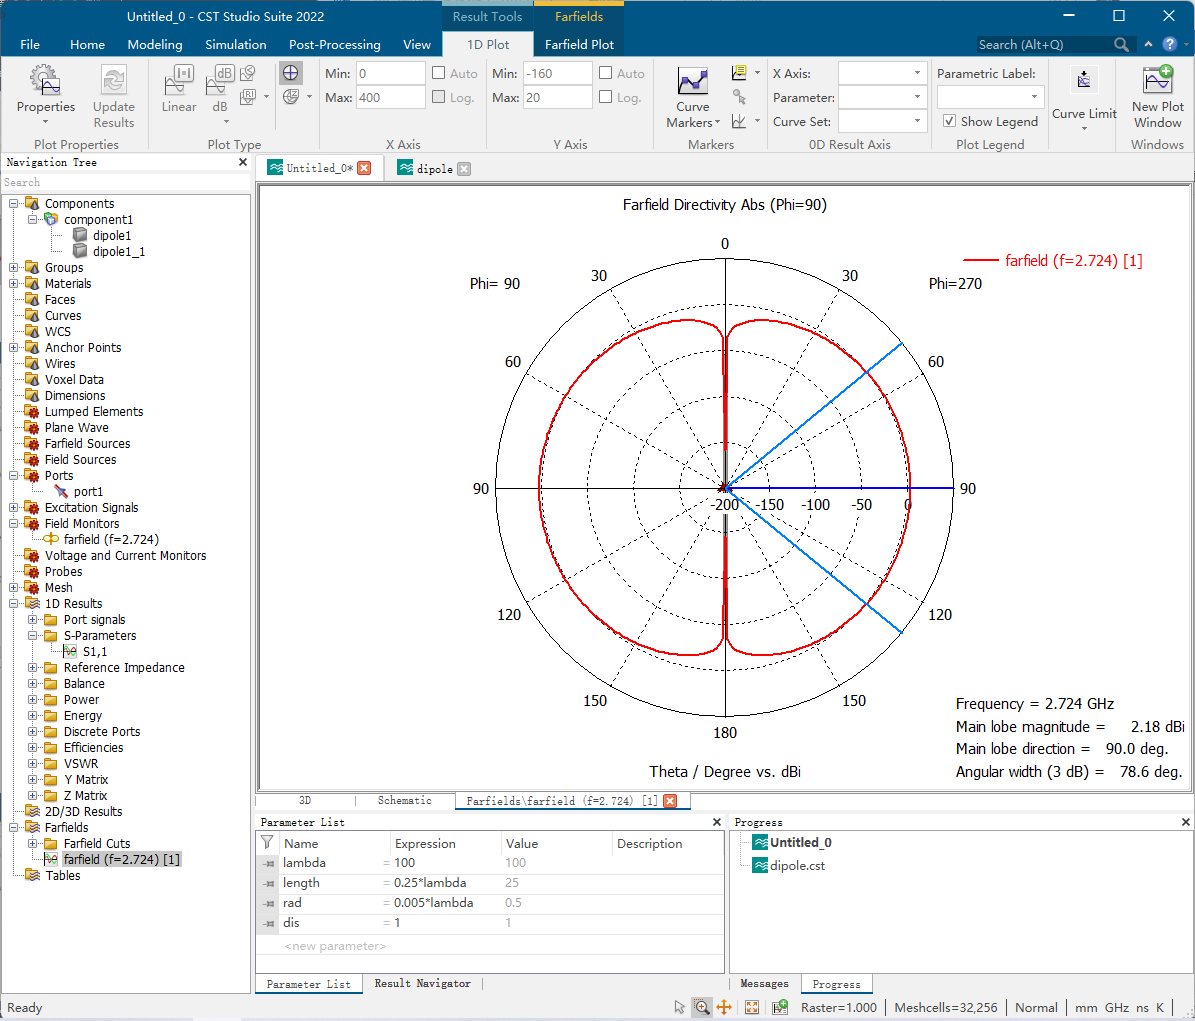The height and width of the screenshot is (1021, 1195).
Task: Collapse the S-Parameters folder
Action: coord(33,635)
